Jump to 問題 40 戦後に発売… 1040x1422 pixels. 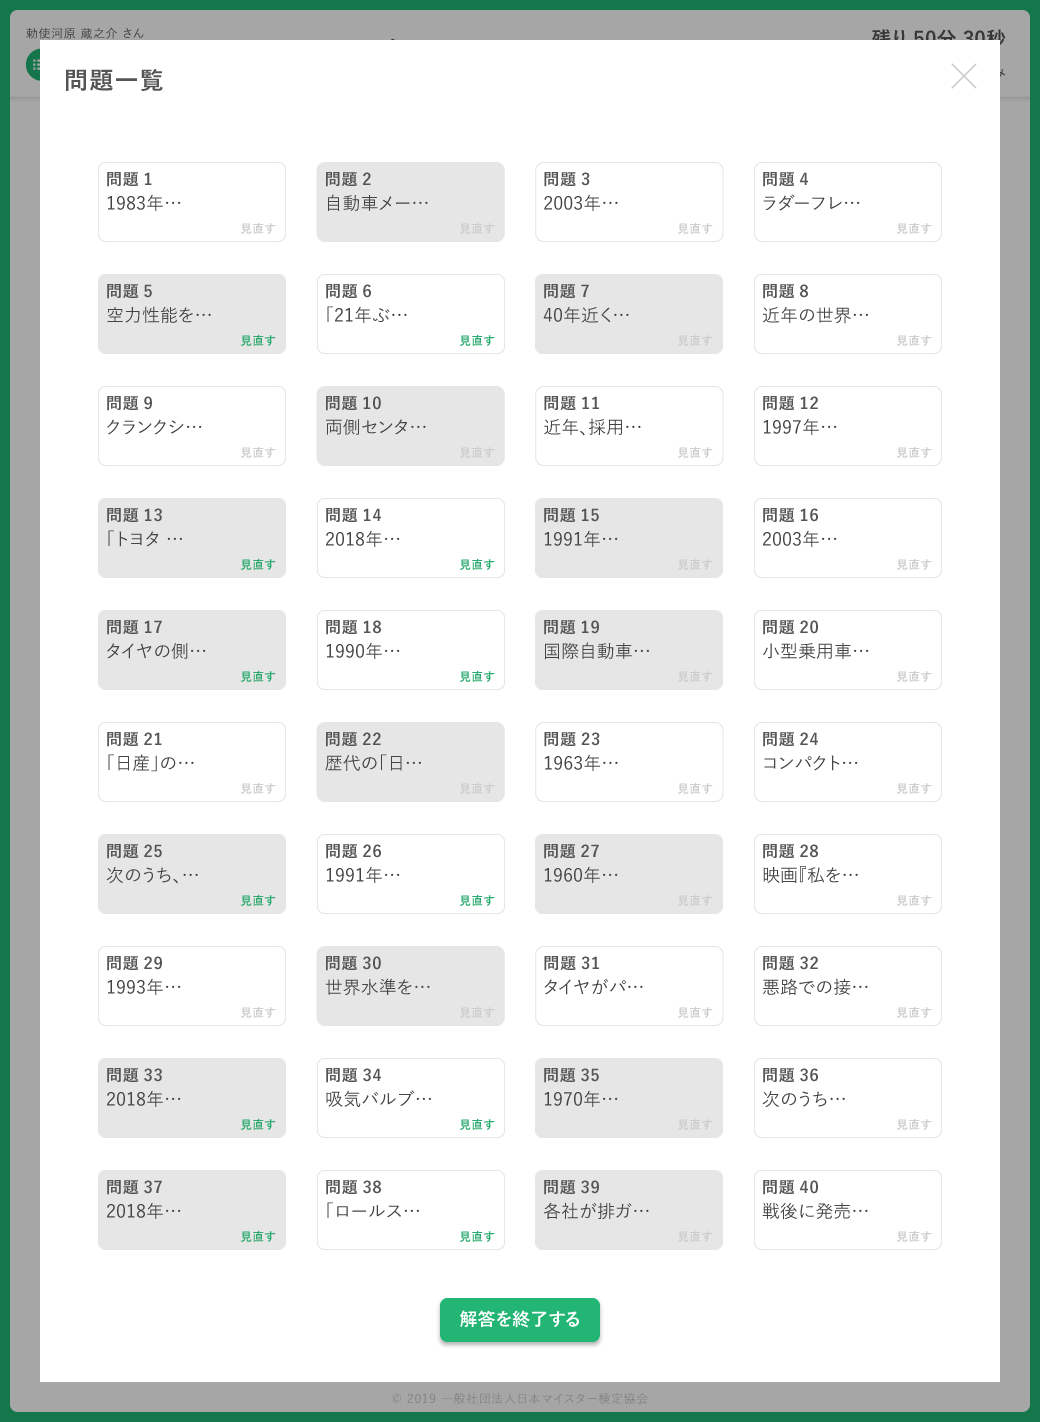click(848, 1210)
